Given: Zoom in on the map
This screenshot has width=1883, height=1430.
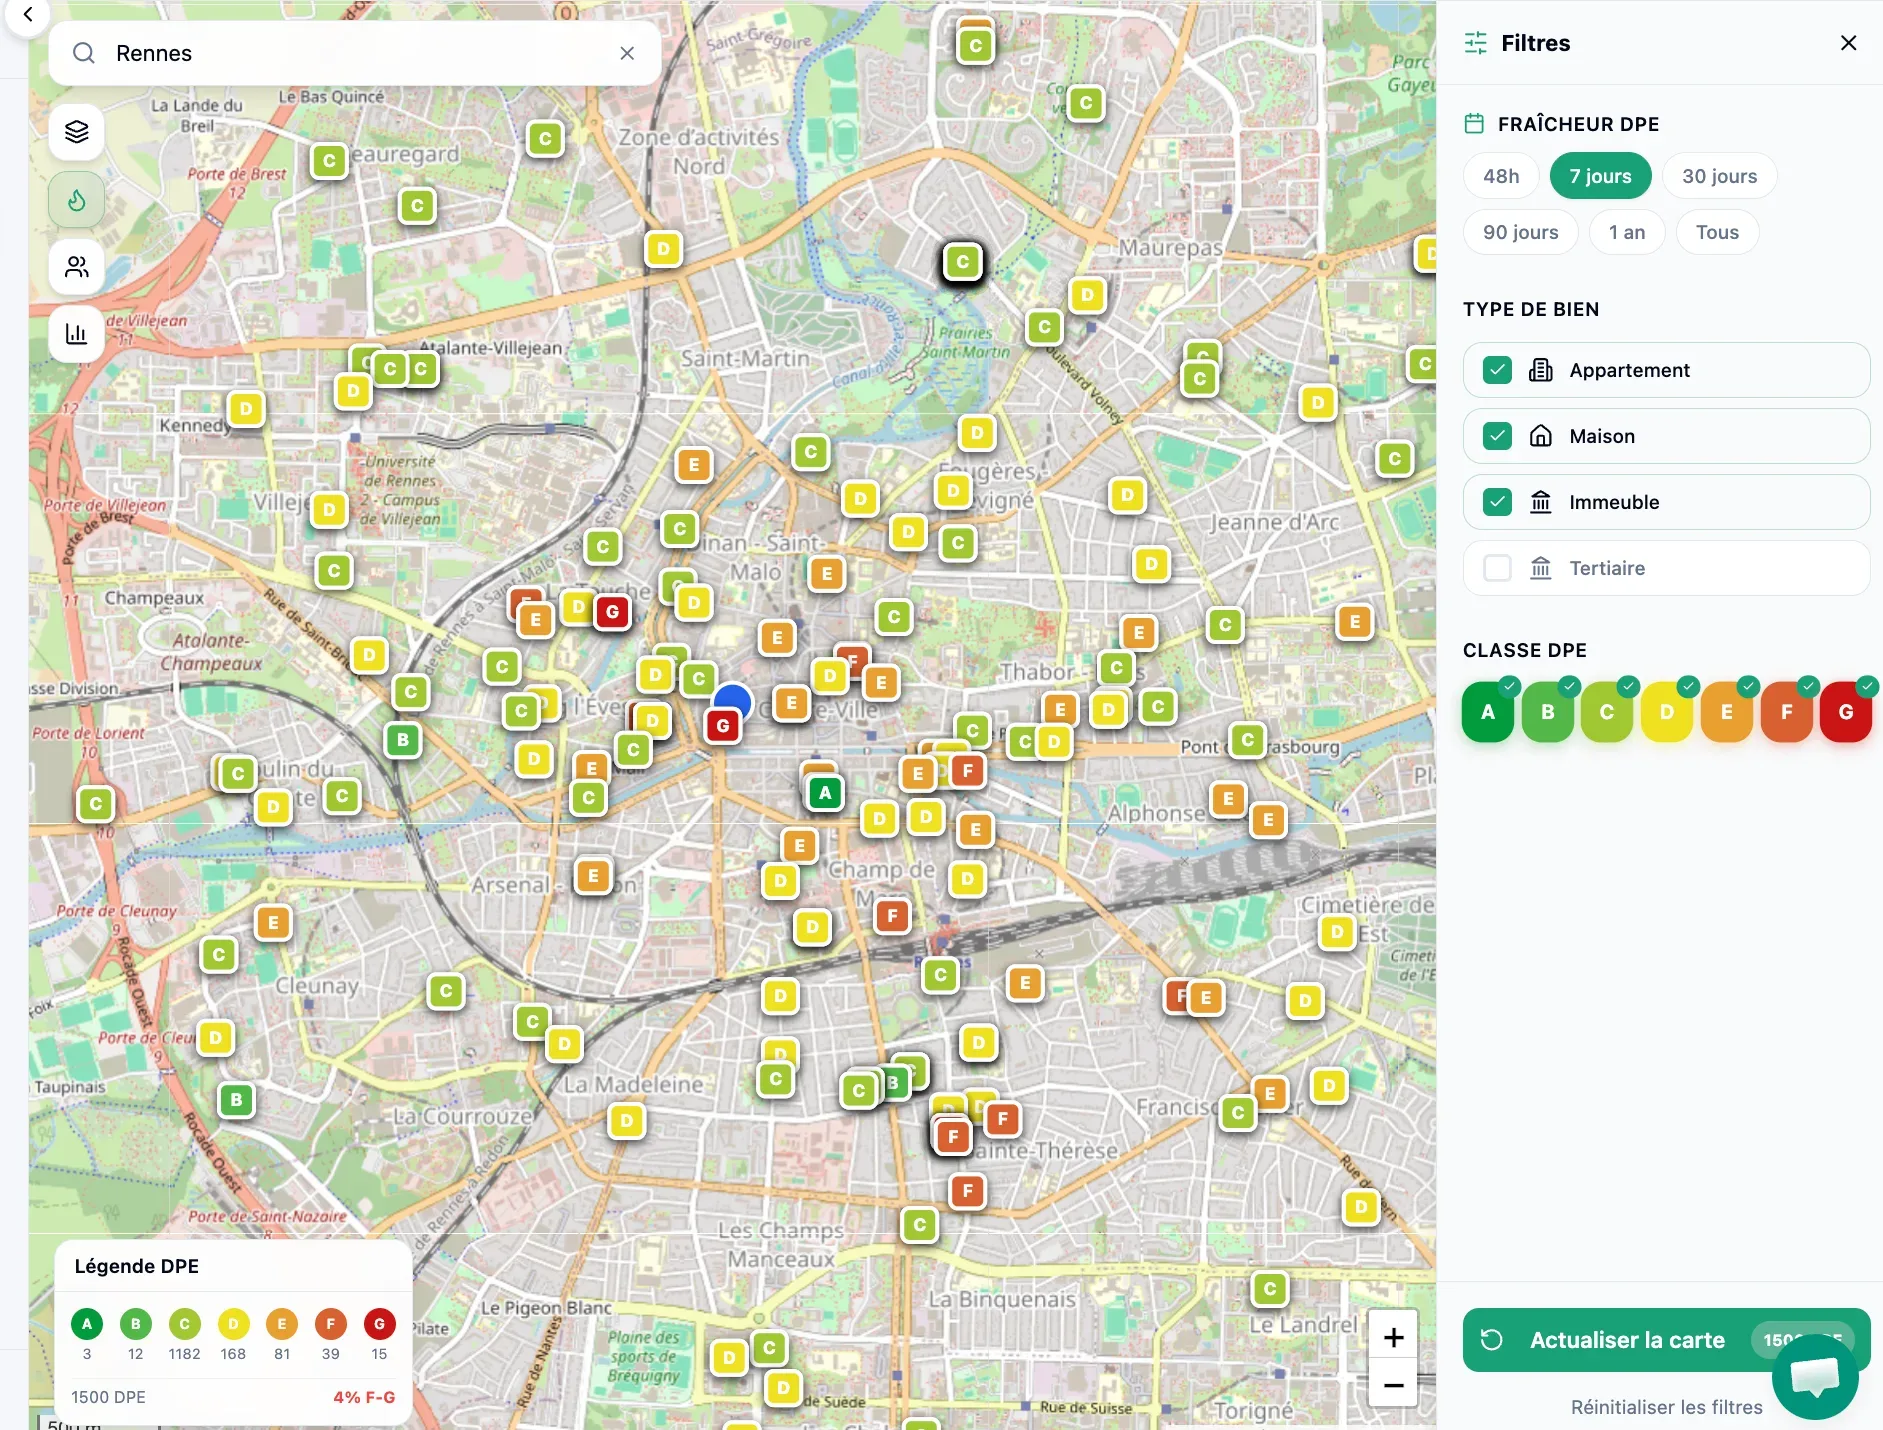Looking at the screenshot, I should point(1393,1337).
